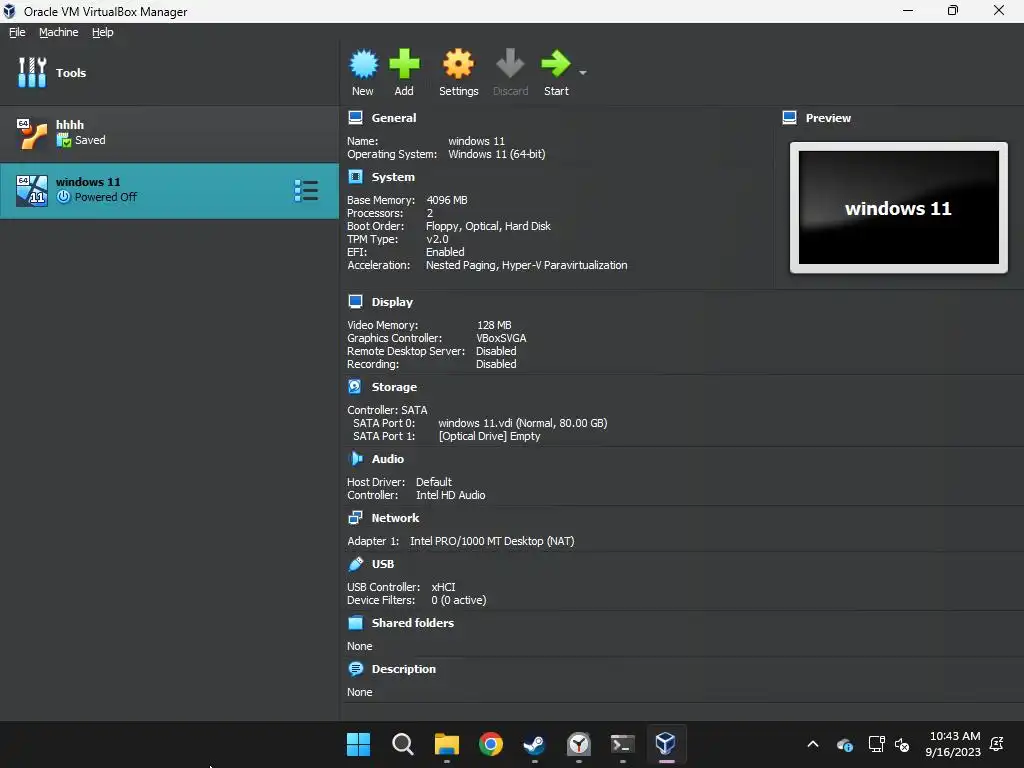Click the Add machine plus icon
This screenshot has height=768, width=1024.
[x=404, y=64]
